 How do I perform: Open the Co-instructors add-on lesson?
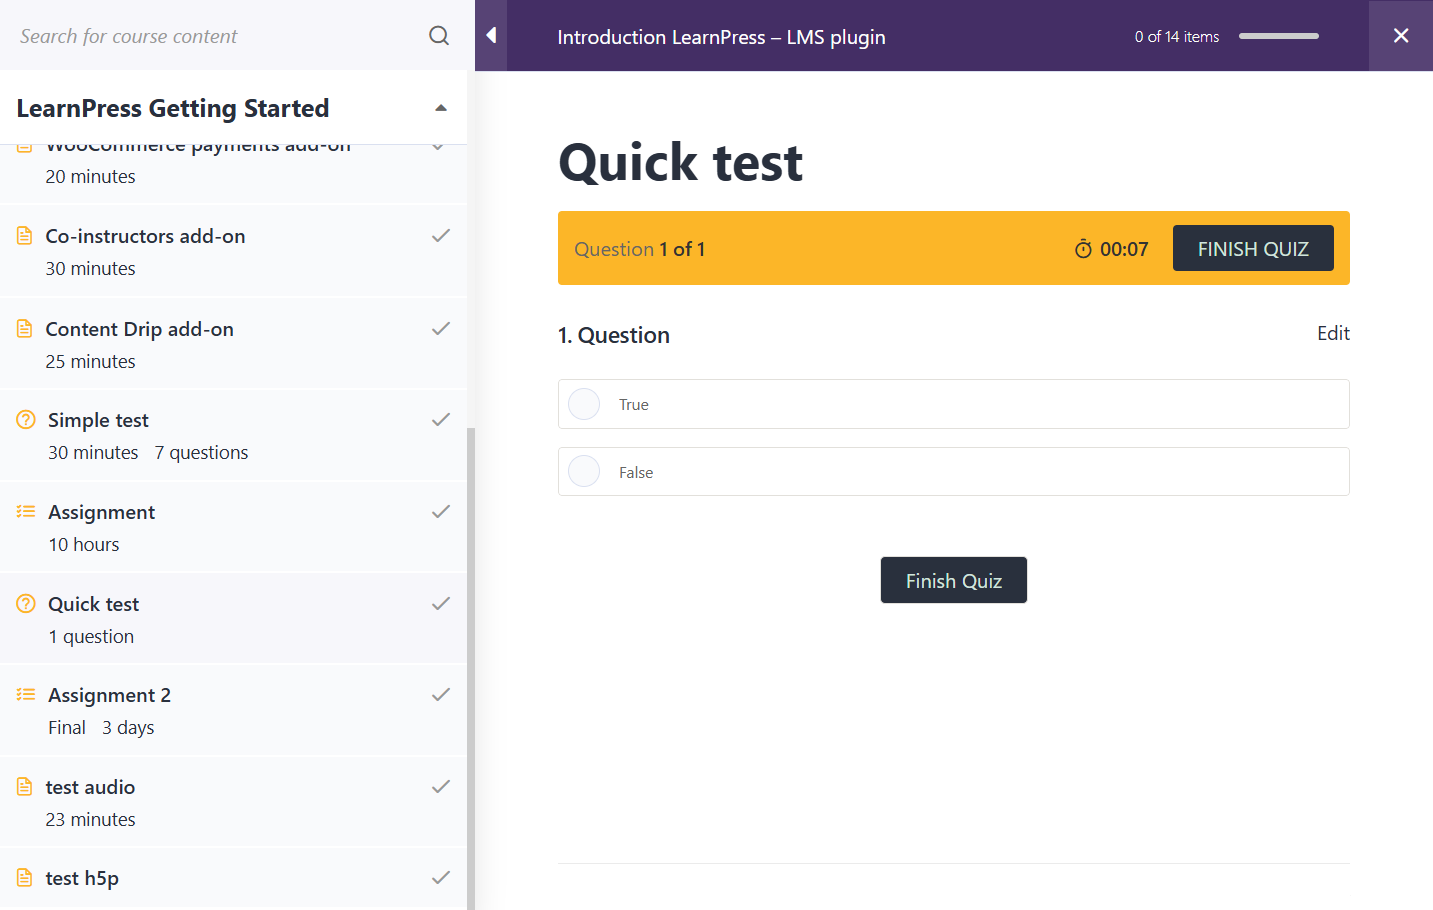point(146,236)
